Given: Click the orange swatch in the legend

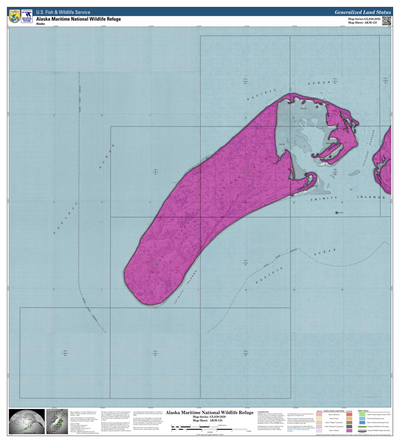Looking at the screenshot, I should pyautogui.click(x=349, y=418).
